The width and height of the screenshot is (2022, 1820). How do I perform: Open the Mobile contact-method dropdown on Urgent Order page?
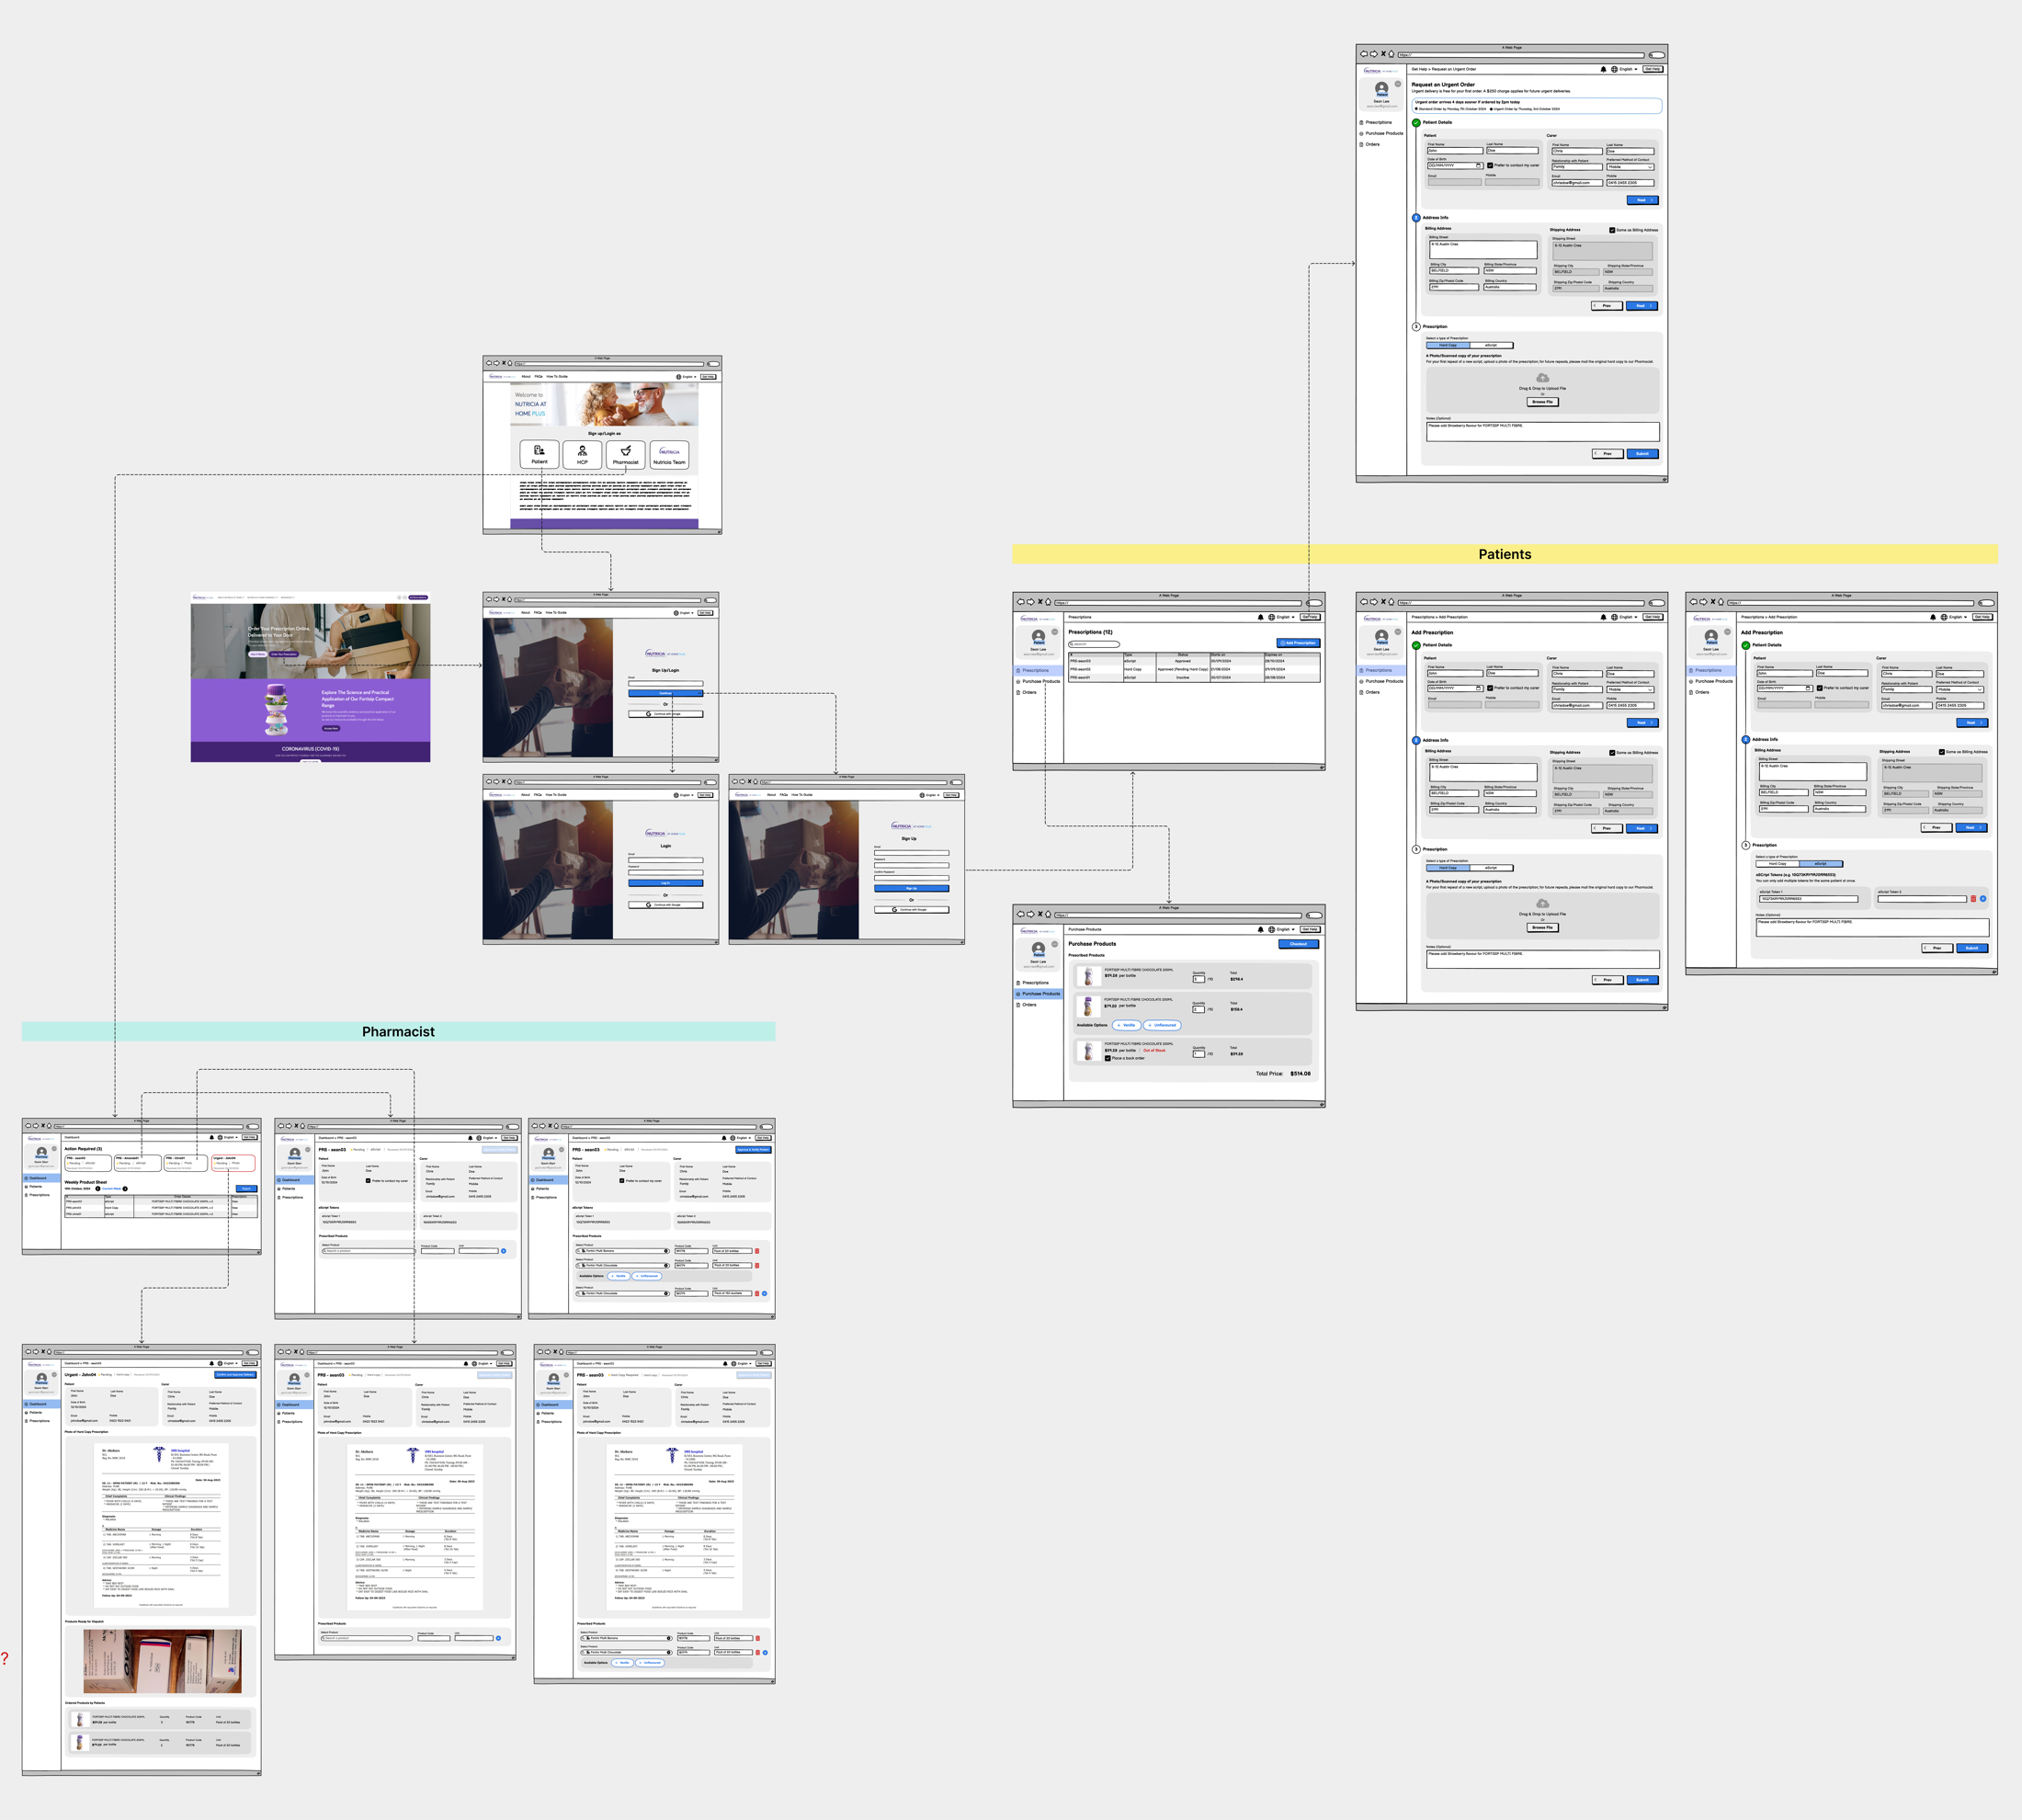(x=1630, y=167)
